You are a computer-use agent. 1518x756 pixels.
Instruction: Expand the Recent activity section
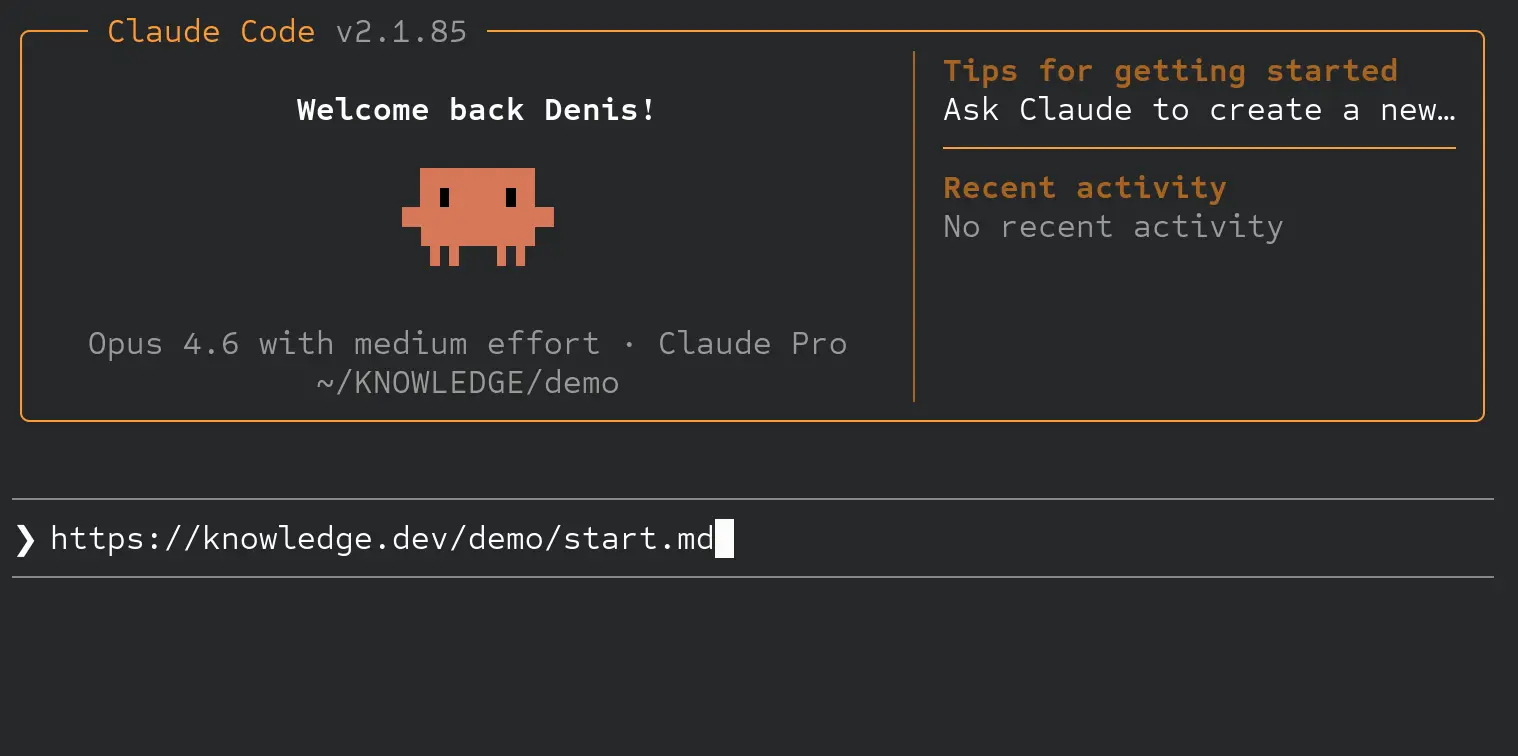point(1084,187)
